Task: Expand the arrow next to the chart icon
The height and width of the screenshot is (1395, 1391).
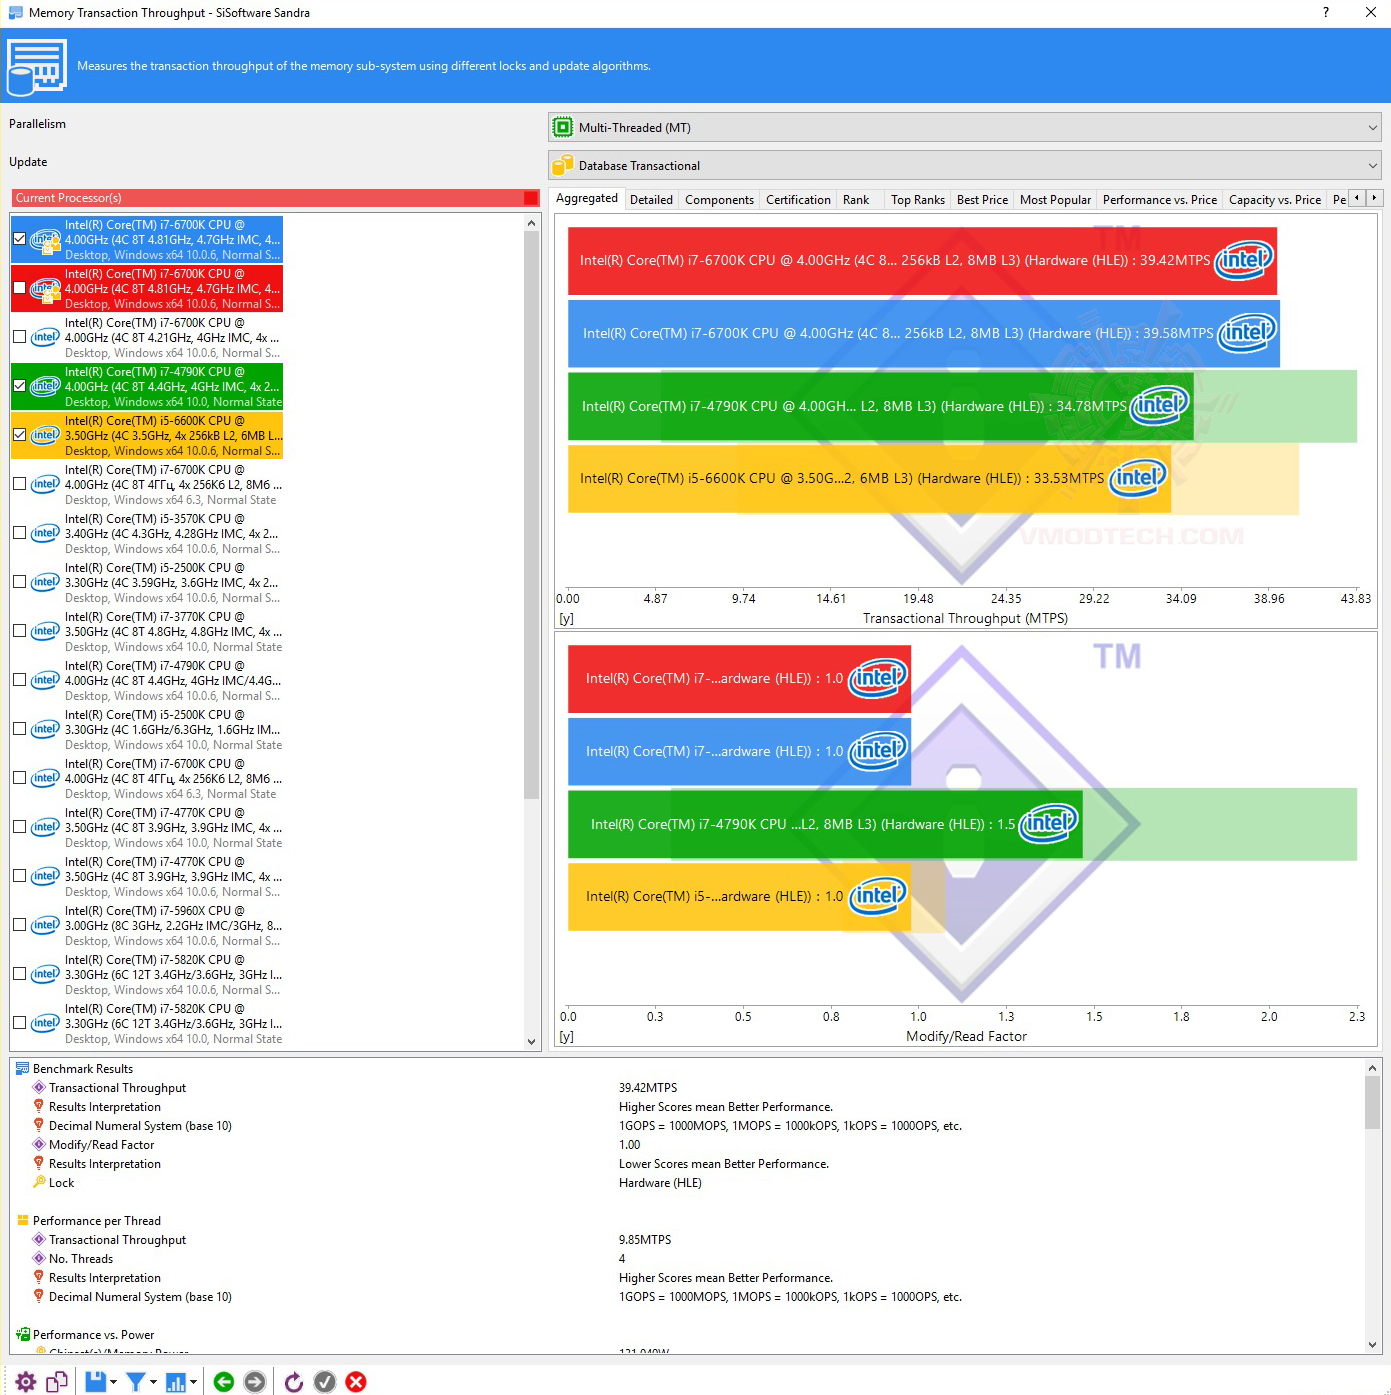Action: tap(194, 1382)
